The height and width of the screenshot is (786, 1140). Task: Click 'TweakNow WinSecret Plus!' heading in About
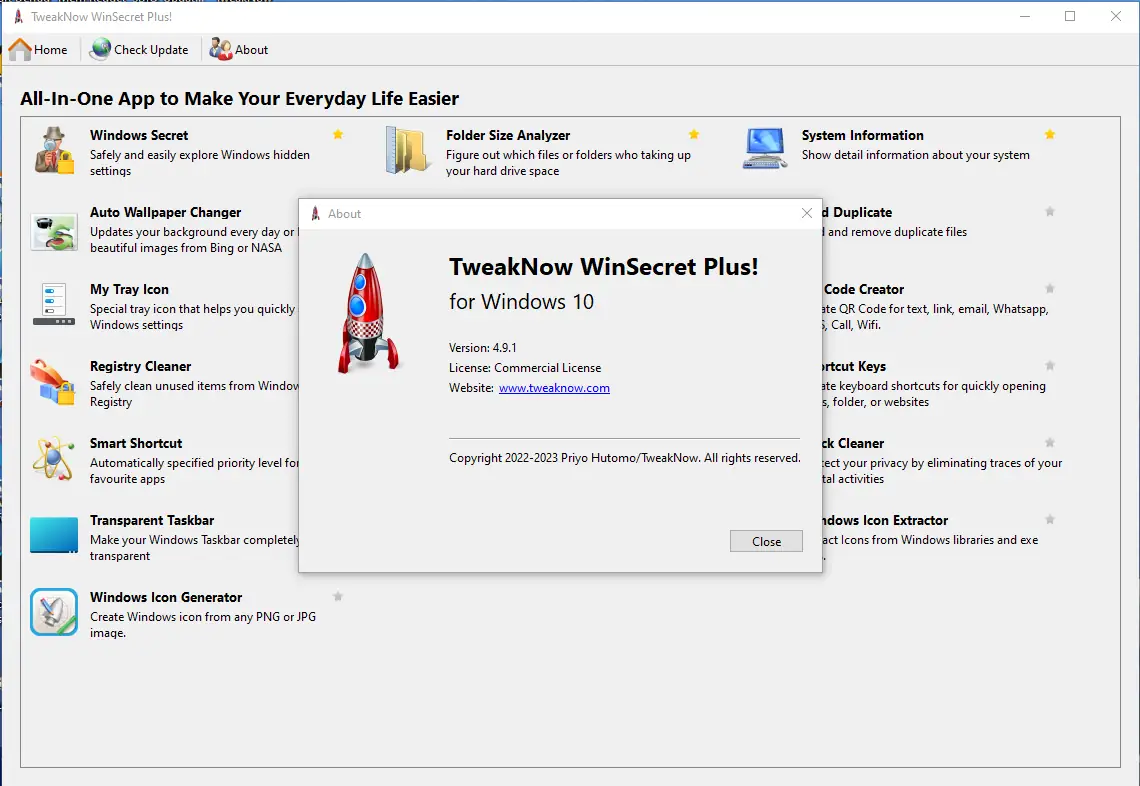[x=603, y=267]
